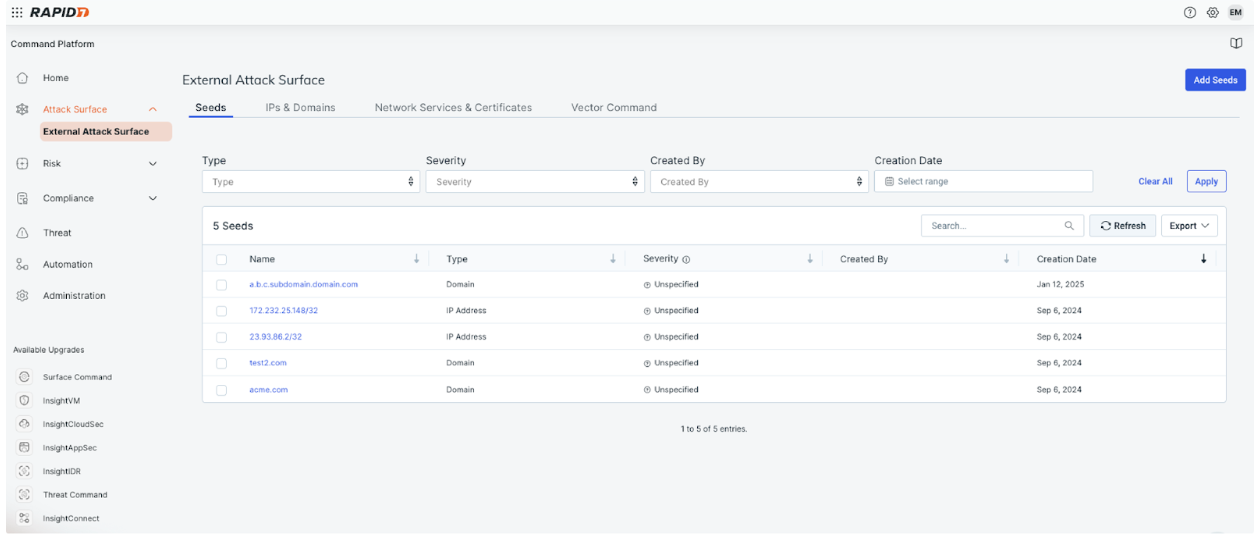Tick the acme.com row checkbox
This screenshot has height=536, width=1256.
click(x=221, y=390)
